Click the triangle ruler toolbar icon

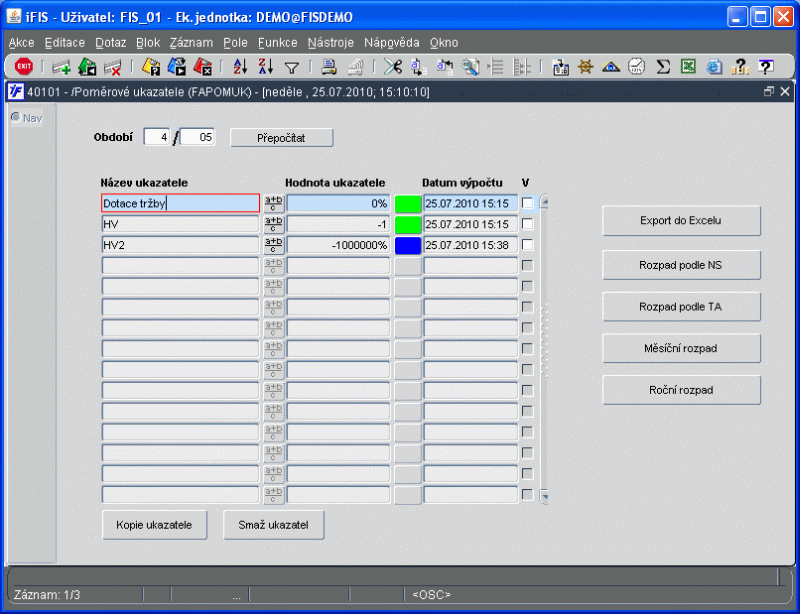tap(611, 67)
